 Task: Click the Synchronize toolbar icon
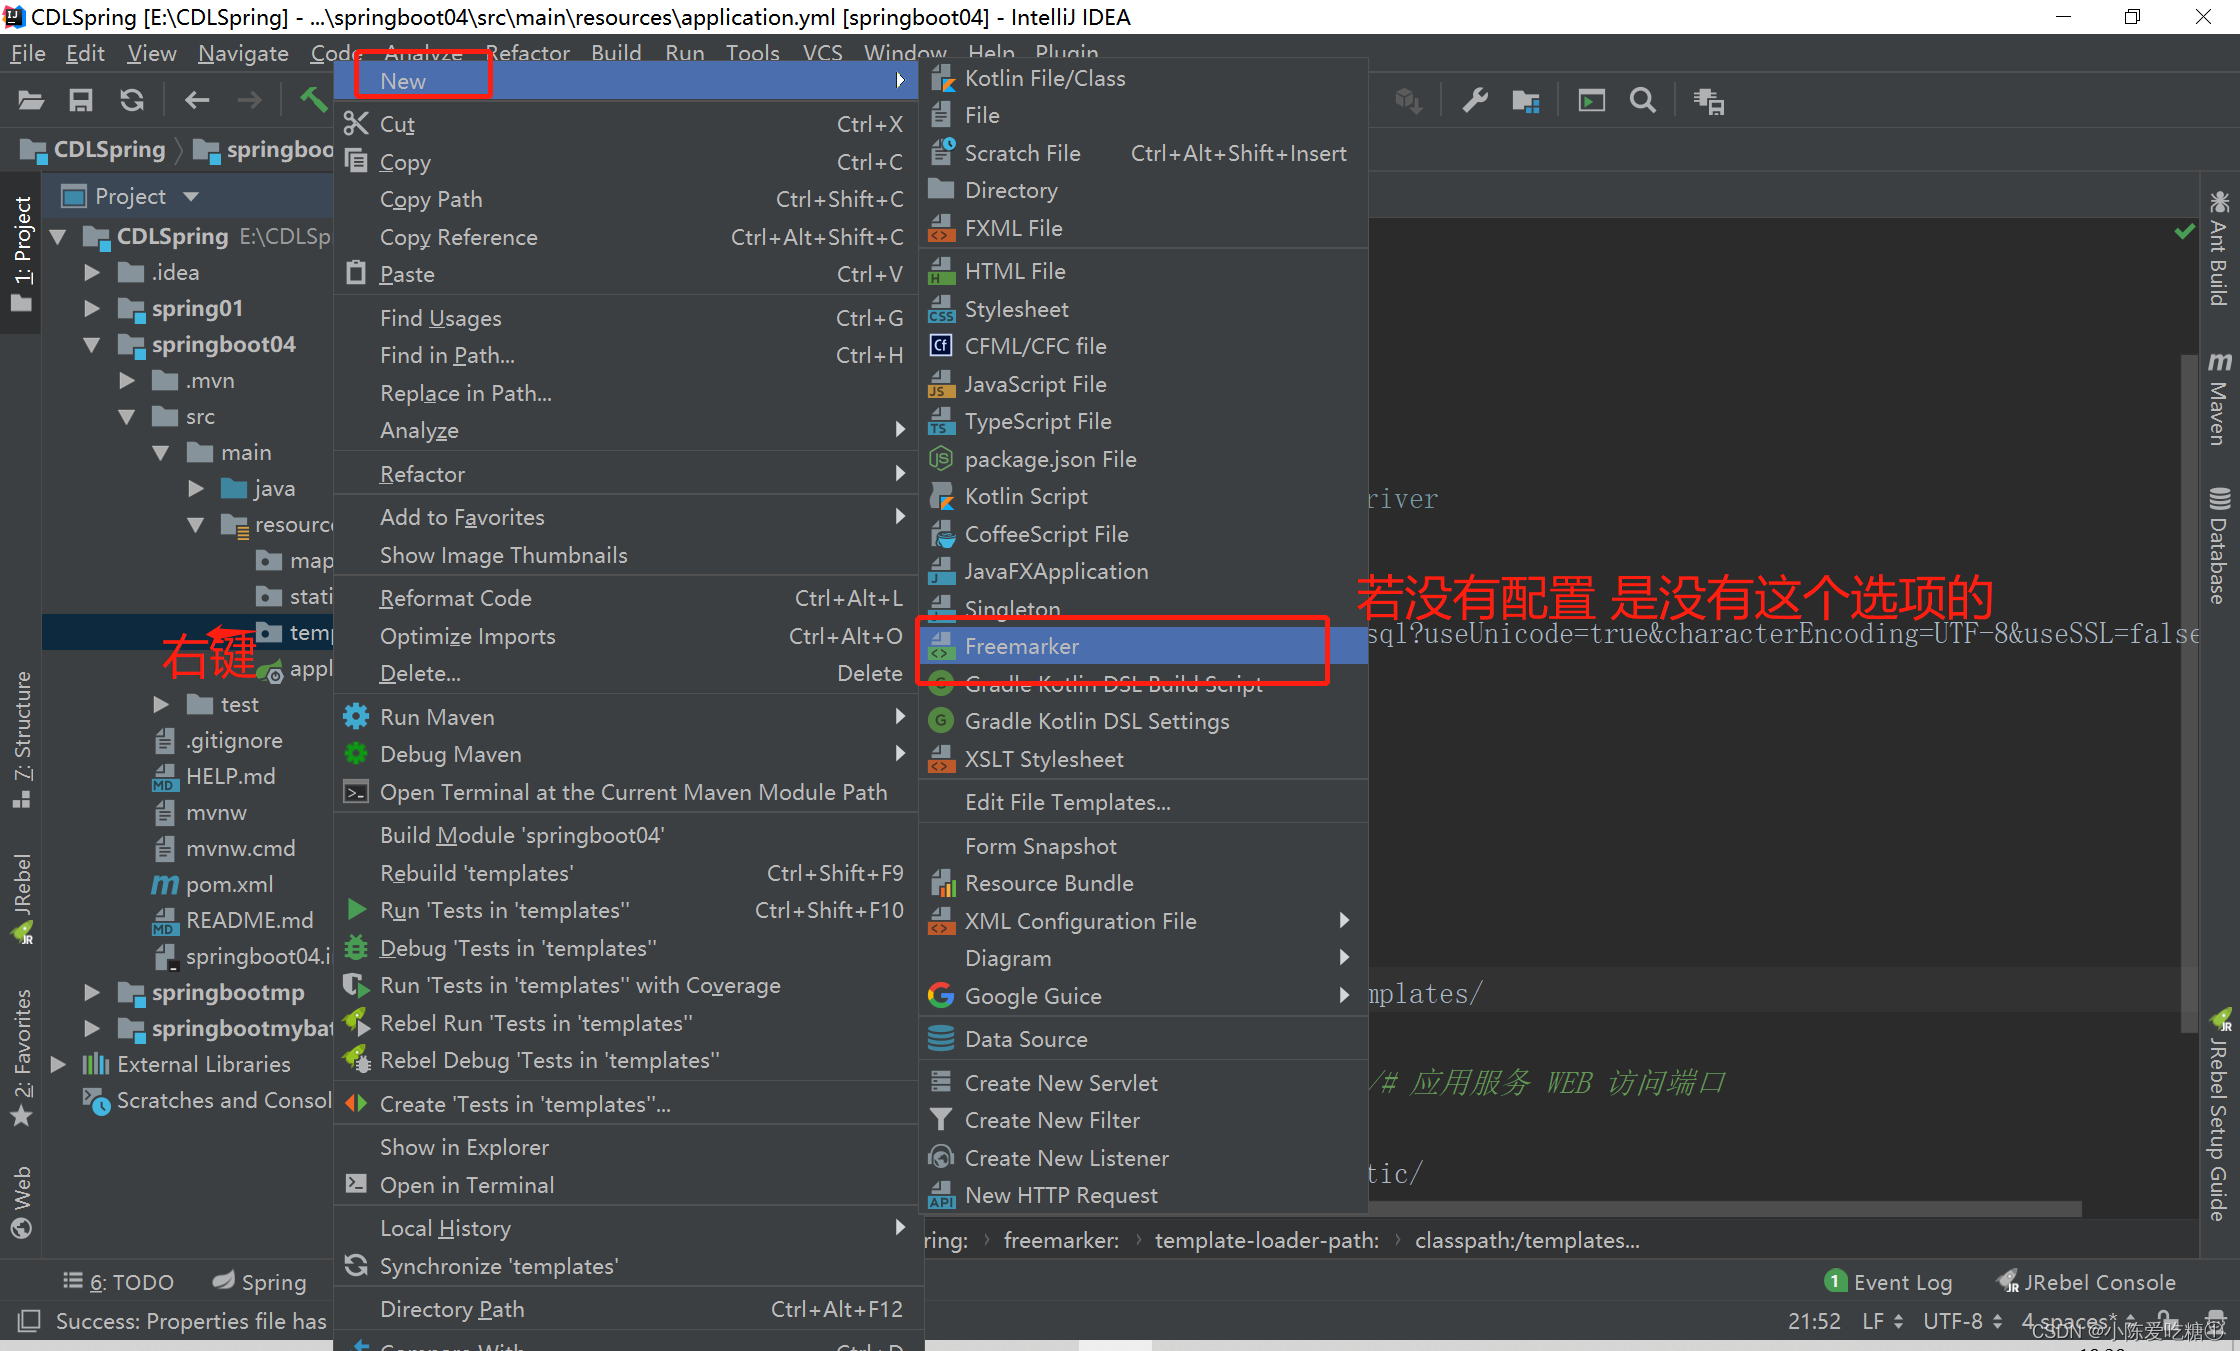132,100
